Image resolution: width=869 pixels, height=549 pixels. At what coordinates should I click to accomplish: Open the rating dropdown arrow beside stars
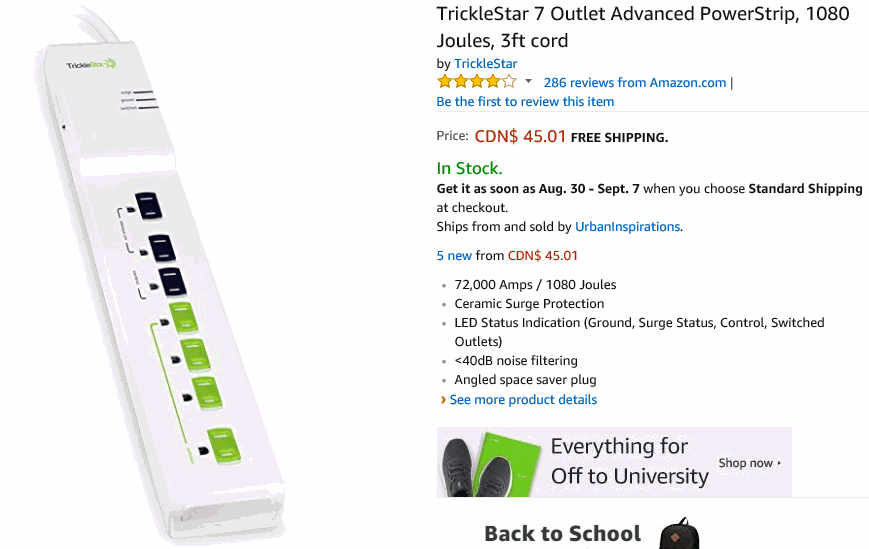pyautogui.click(x=528, y=82)
